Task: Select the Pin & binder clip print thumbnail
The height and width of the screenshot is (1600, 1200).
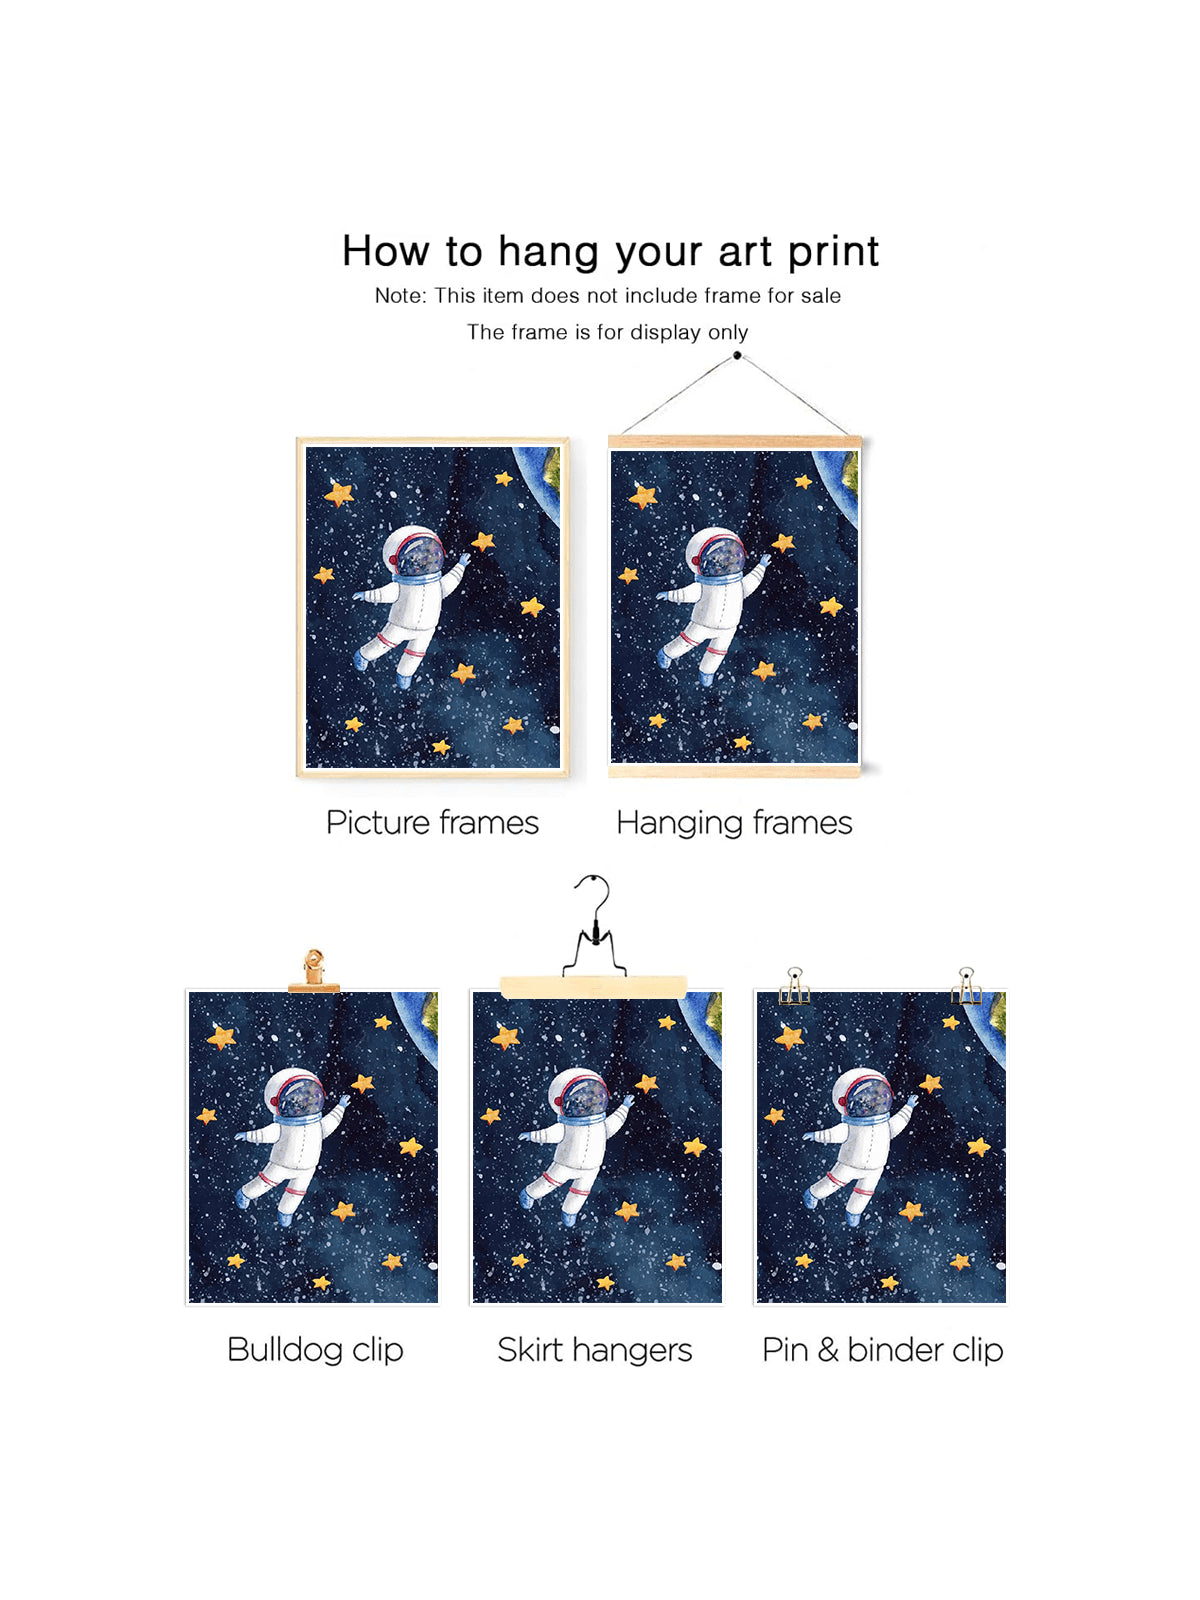Action: point(881,1147)
